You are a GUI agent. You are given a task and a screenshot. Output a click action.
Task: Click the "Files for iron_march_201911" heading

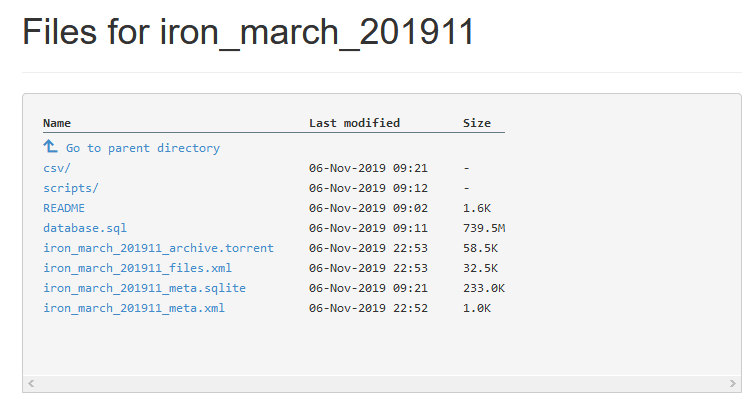tap(248, 32)
